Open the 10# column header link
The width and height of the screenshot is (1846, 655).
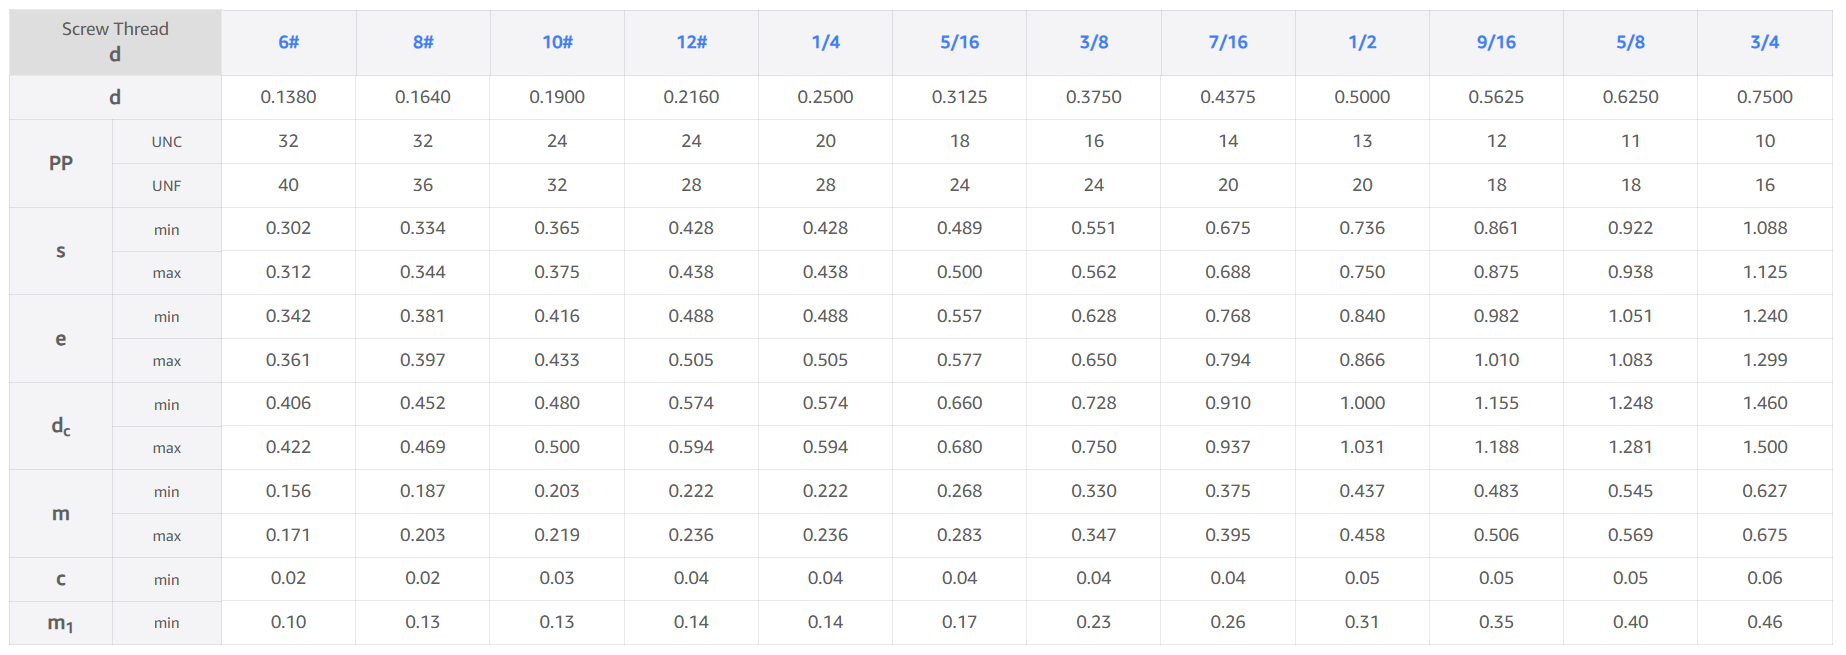(557, 42)
